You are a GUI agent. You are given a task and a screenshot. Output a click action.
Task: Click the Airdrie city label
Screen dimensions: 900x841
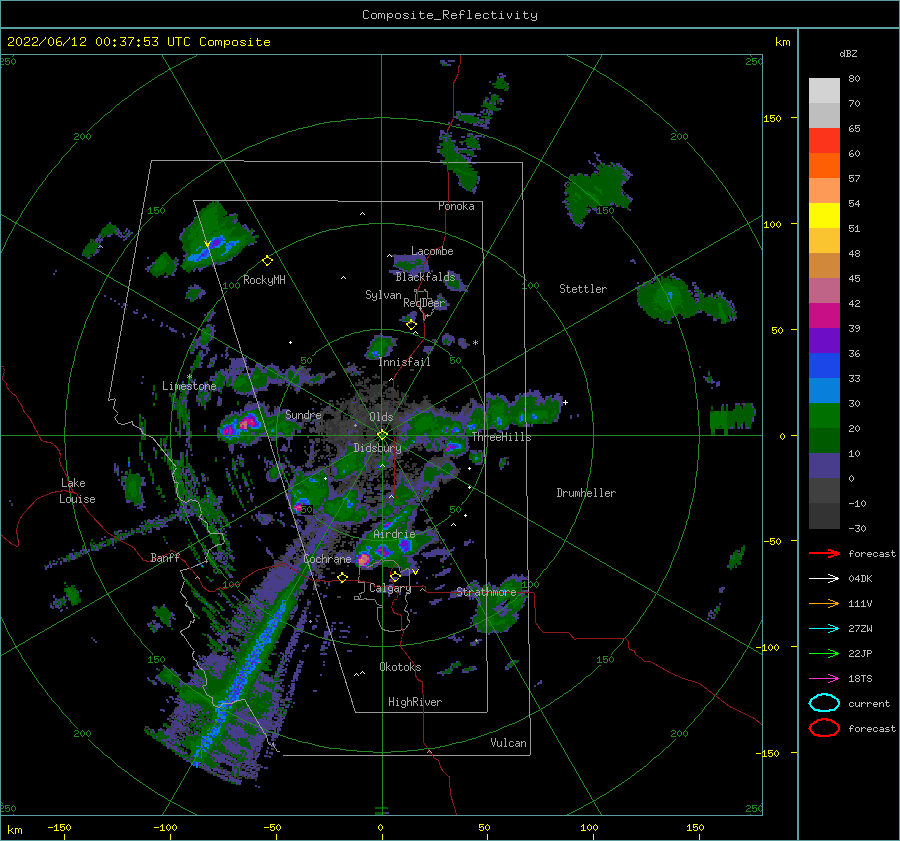(x=394, y=534)
